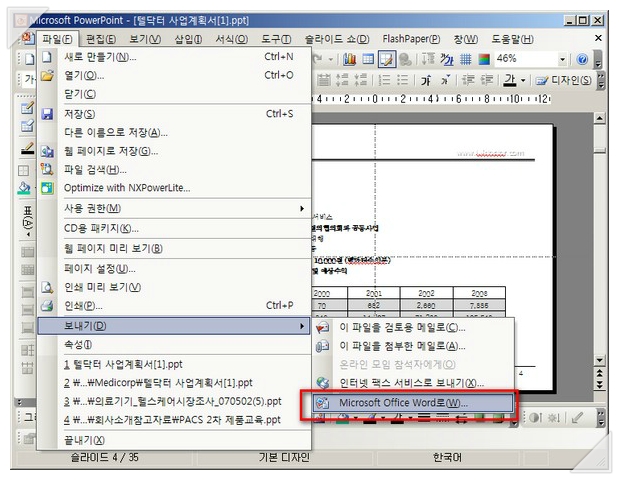Choose Print (인쇄) in File menu
The width and height of the screenshot is (619, 480).
[x=174, y=306]
